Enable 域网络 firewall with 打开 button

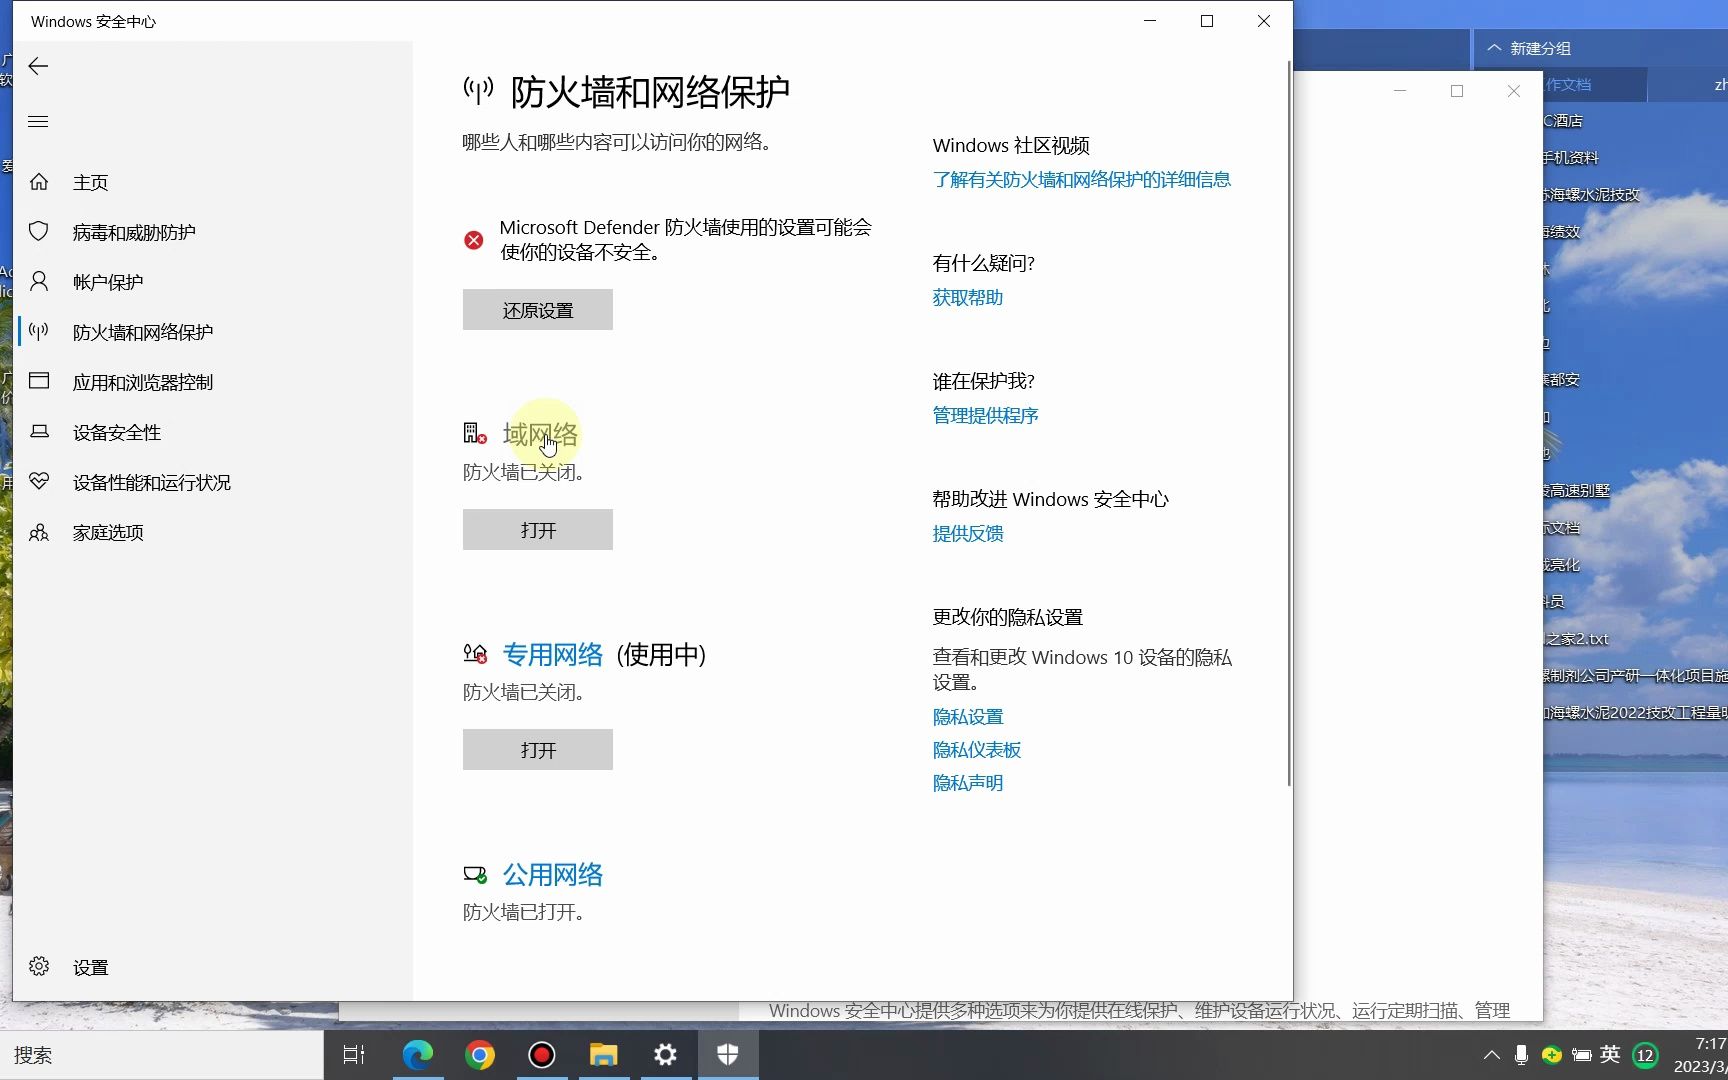tap(537, 529)
